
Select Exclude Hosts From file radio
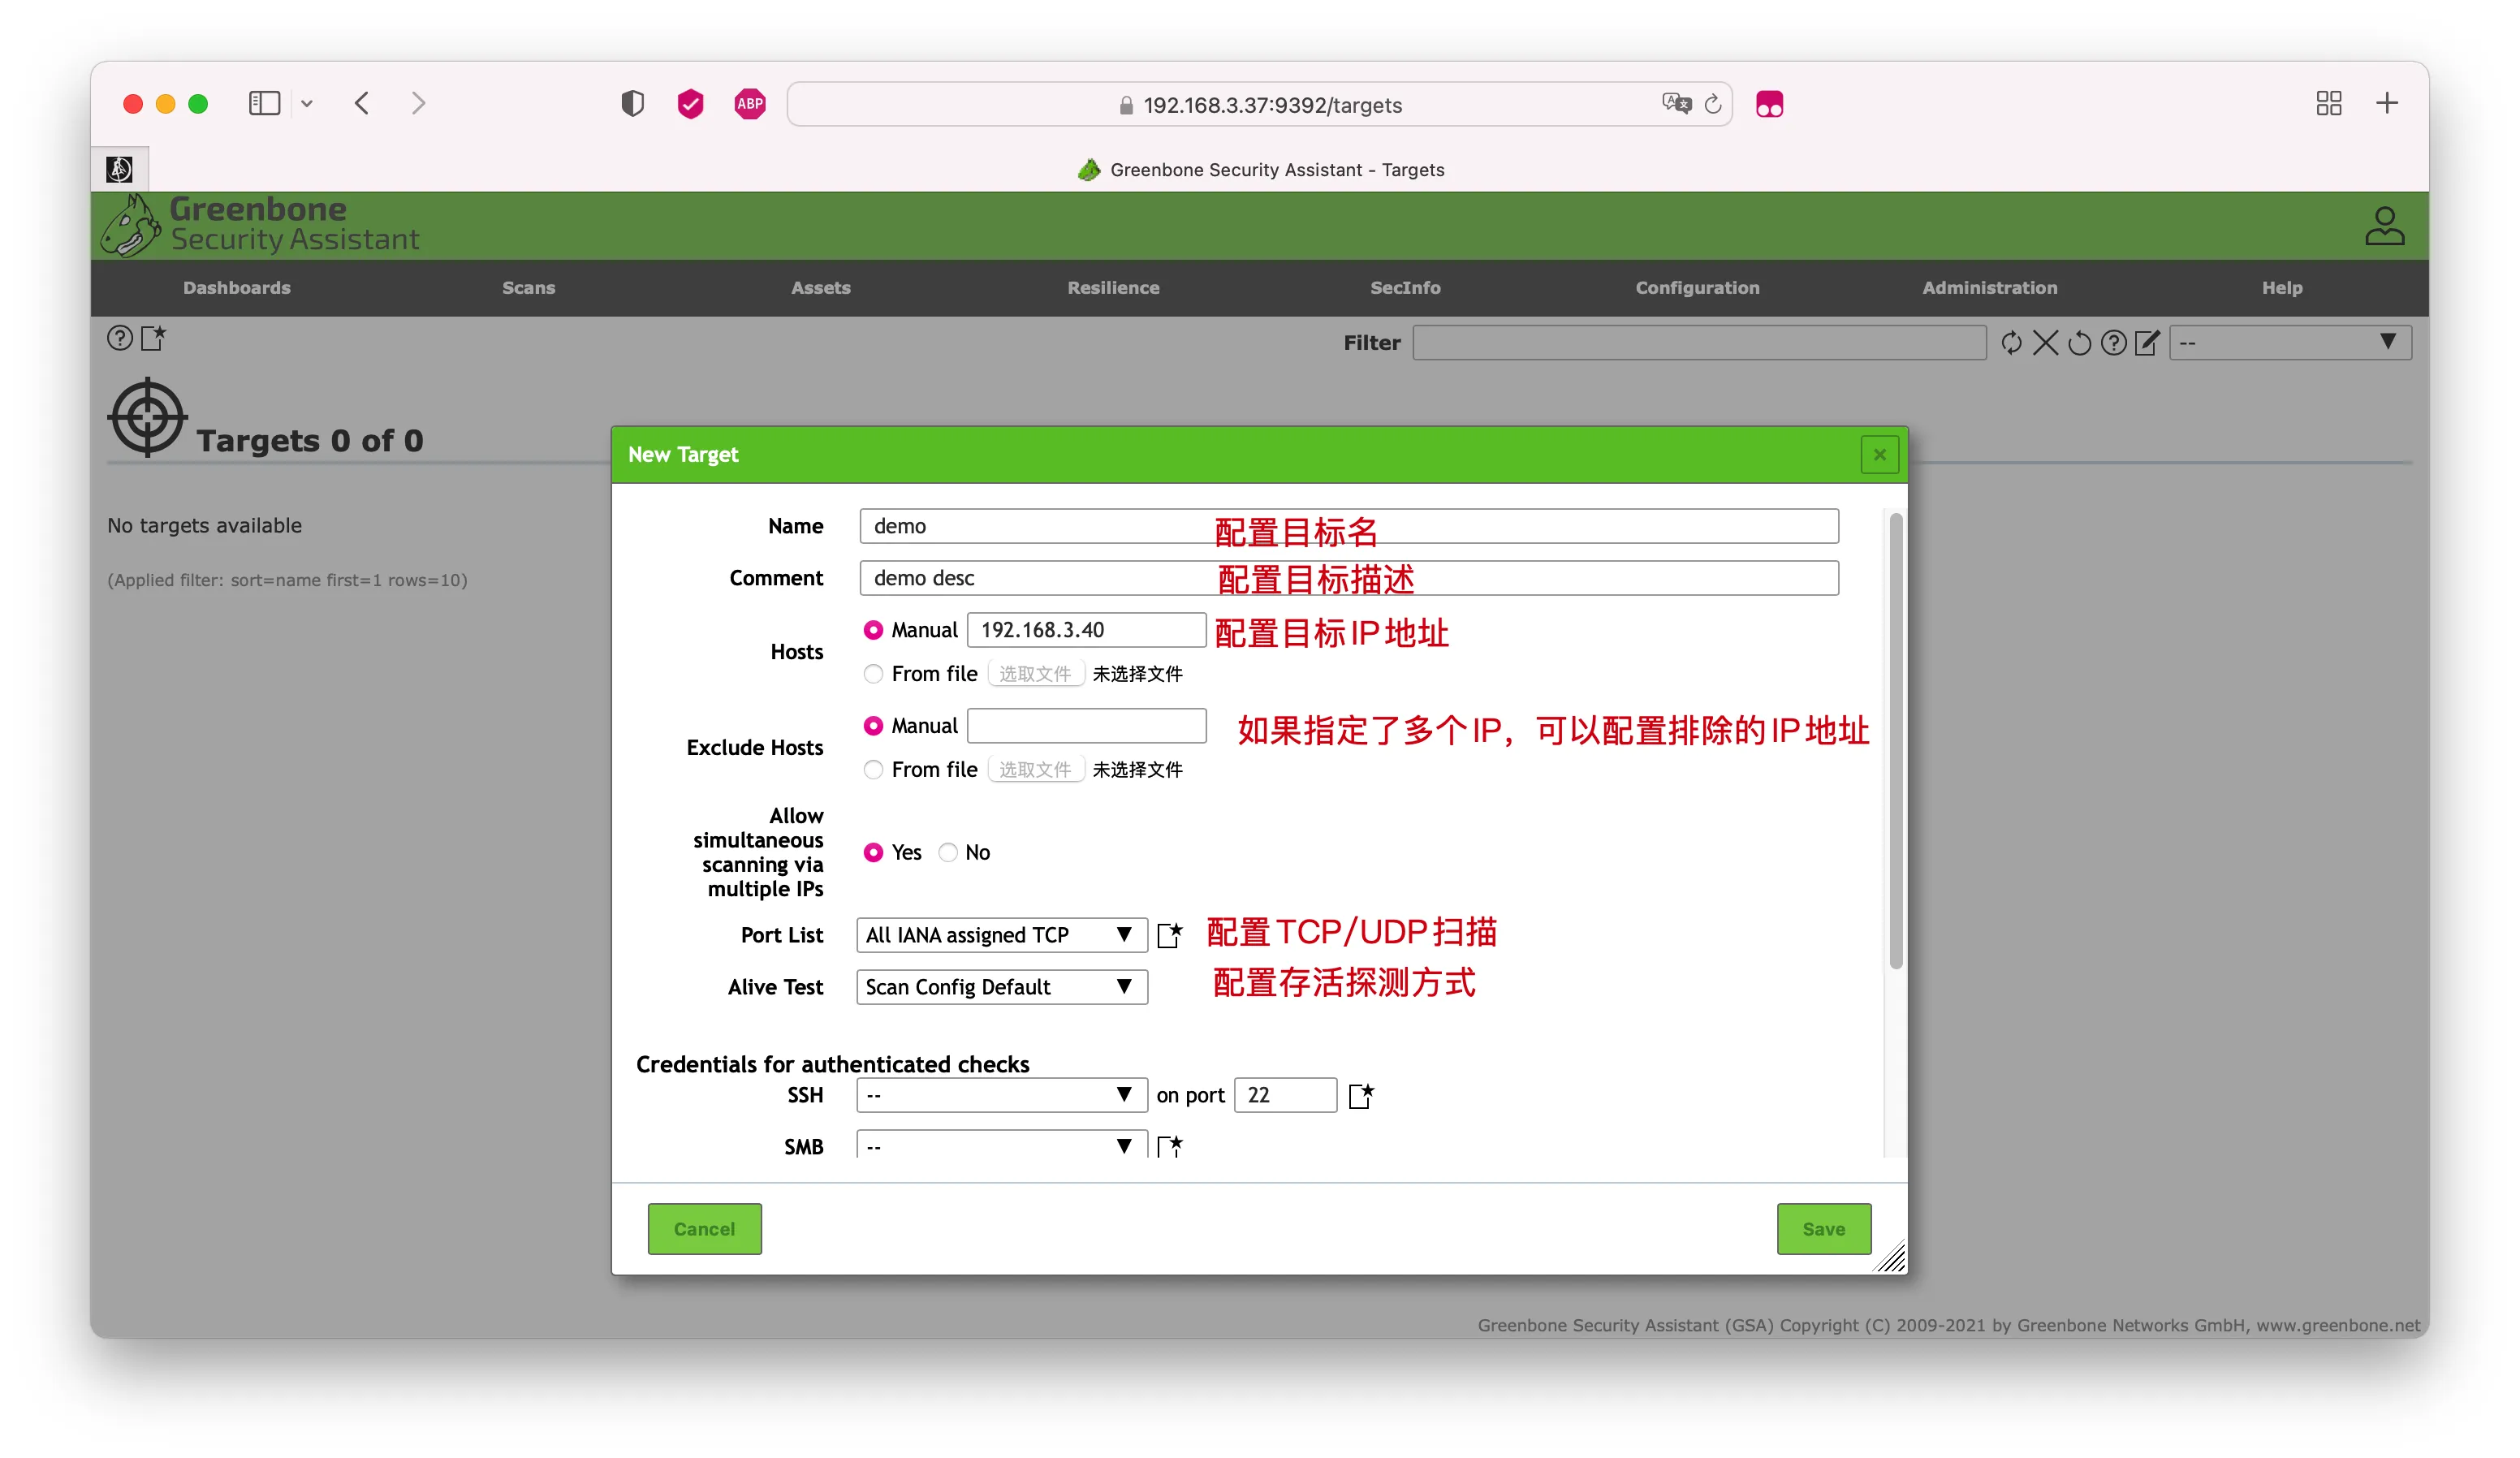click(x=873, y=770)
